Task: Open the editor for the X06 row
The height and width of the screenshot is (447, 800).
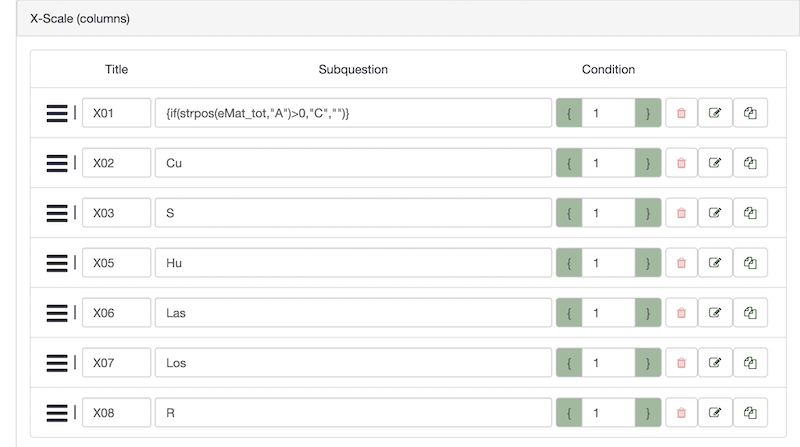Action: pyautogui.click(x=715, y=313)
